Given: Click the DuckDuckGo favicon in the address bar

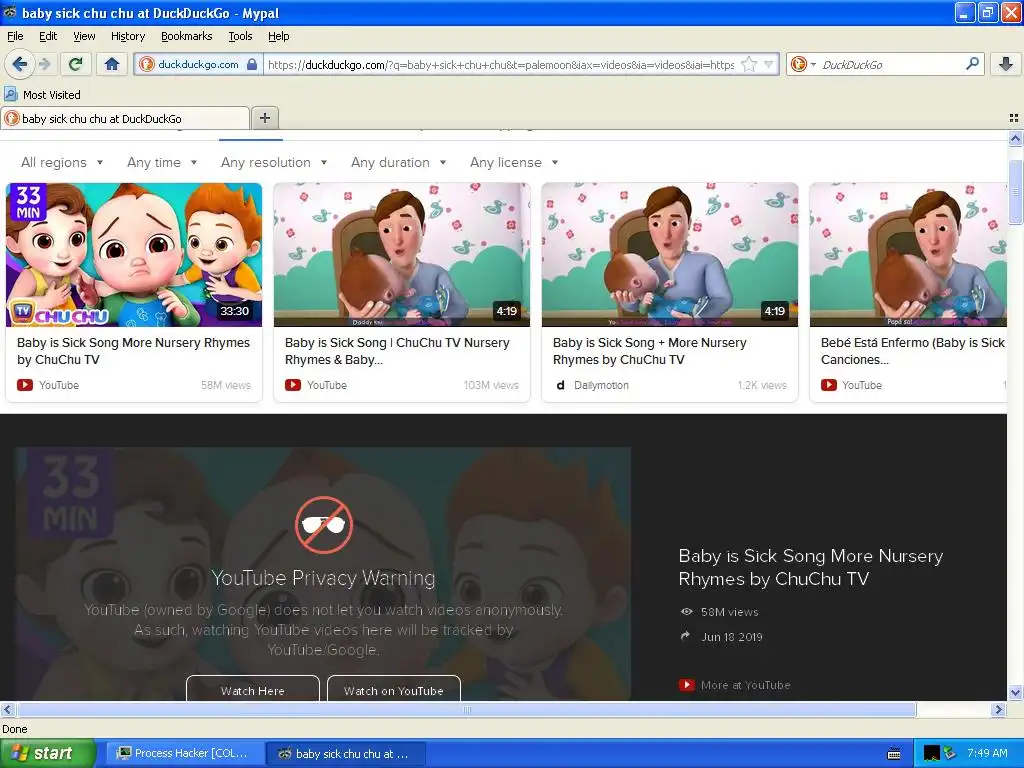Looking at the screenshot, I should (147, 64).
